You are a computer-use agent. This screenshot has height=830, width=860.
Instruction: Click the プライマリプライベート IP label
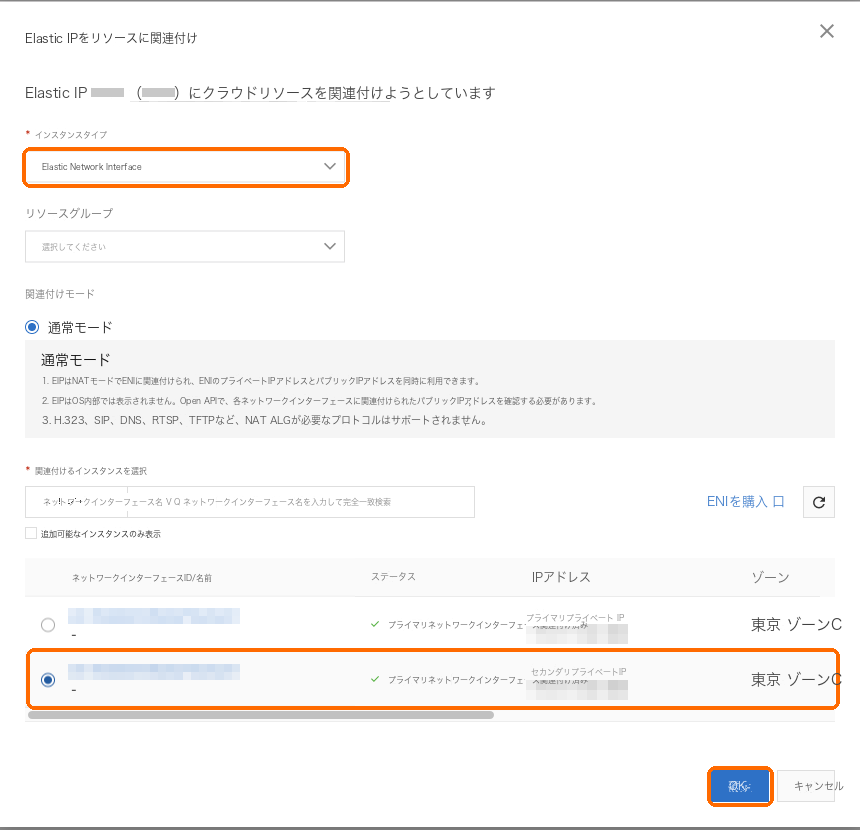click(575, 618)
